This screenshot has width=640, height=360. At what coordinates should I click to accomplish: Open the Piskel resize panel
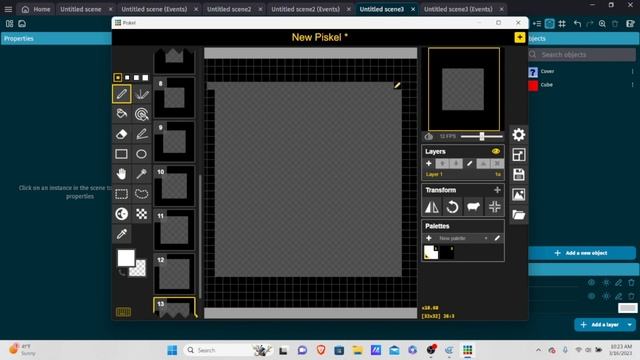519,155
